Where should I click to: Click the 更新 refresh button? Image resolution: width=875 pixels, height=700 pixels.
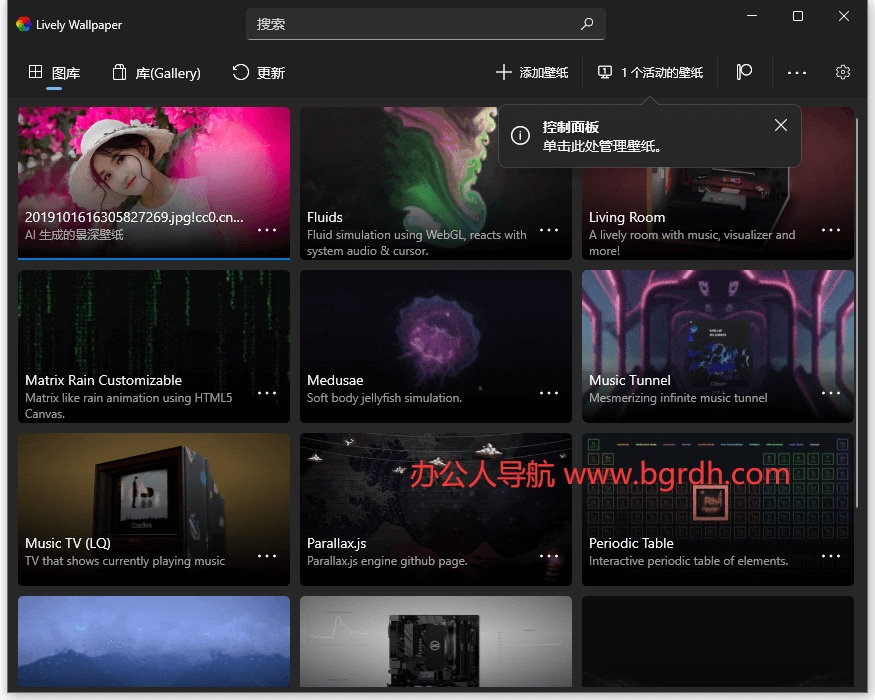(x=259, y=72)
